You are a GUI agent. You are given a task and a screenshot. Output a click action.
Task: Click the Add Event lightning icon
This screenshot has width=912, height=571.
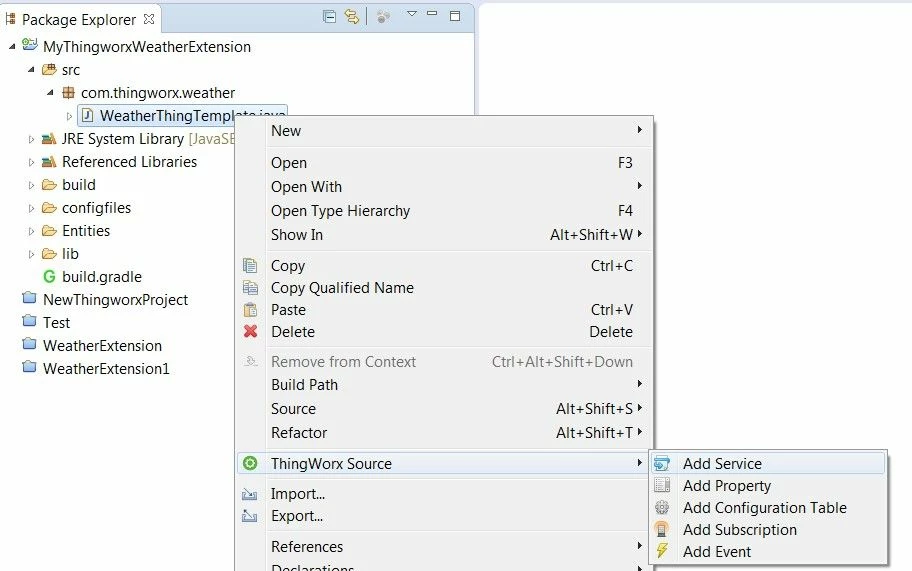[x=662, y=551]
